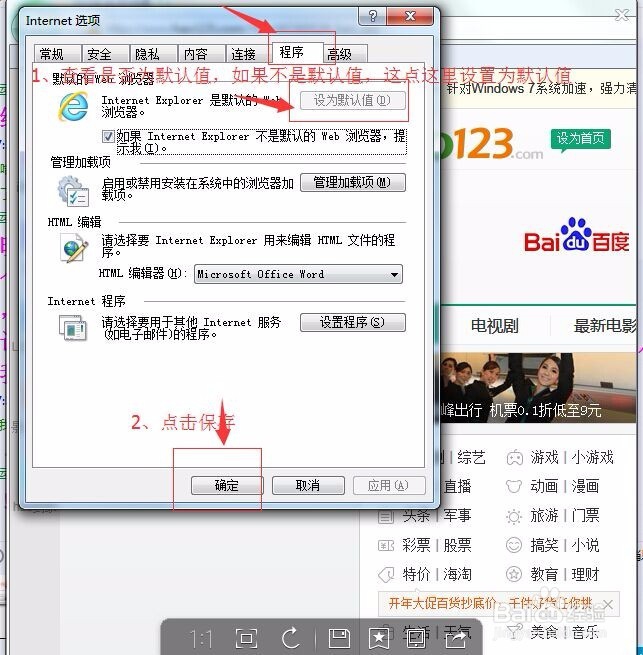Open the 音乐 link
Screen dimensions: 643x655
click(x=585, y=632)
